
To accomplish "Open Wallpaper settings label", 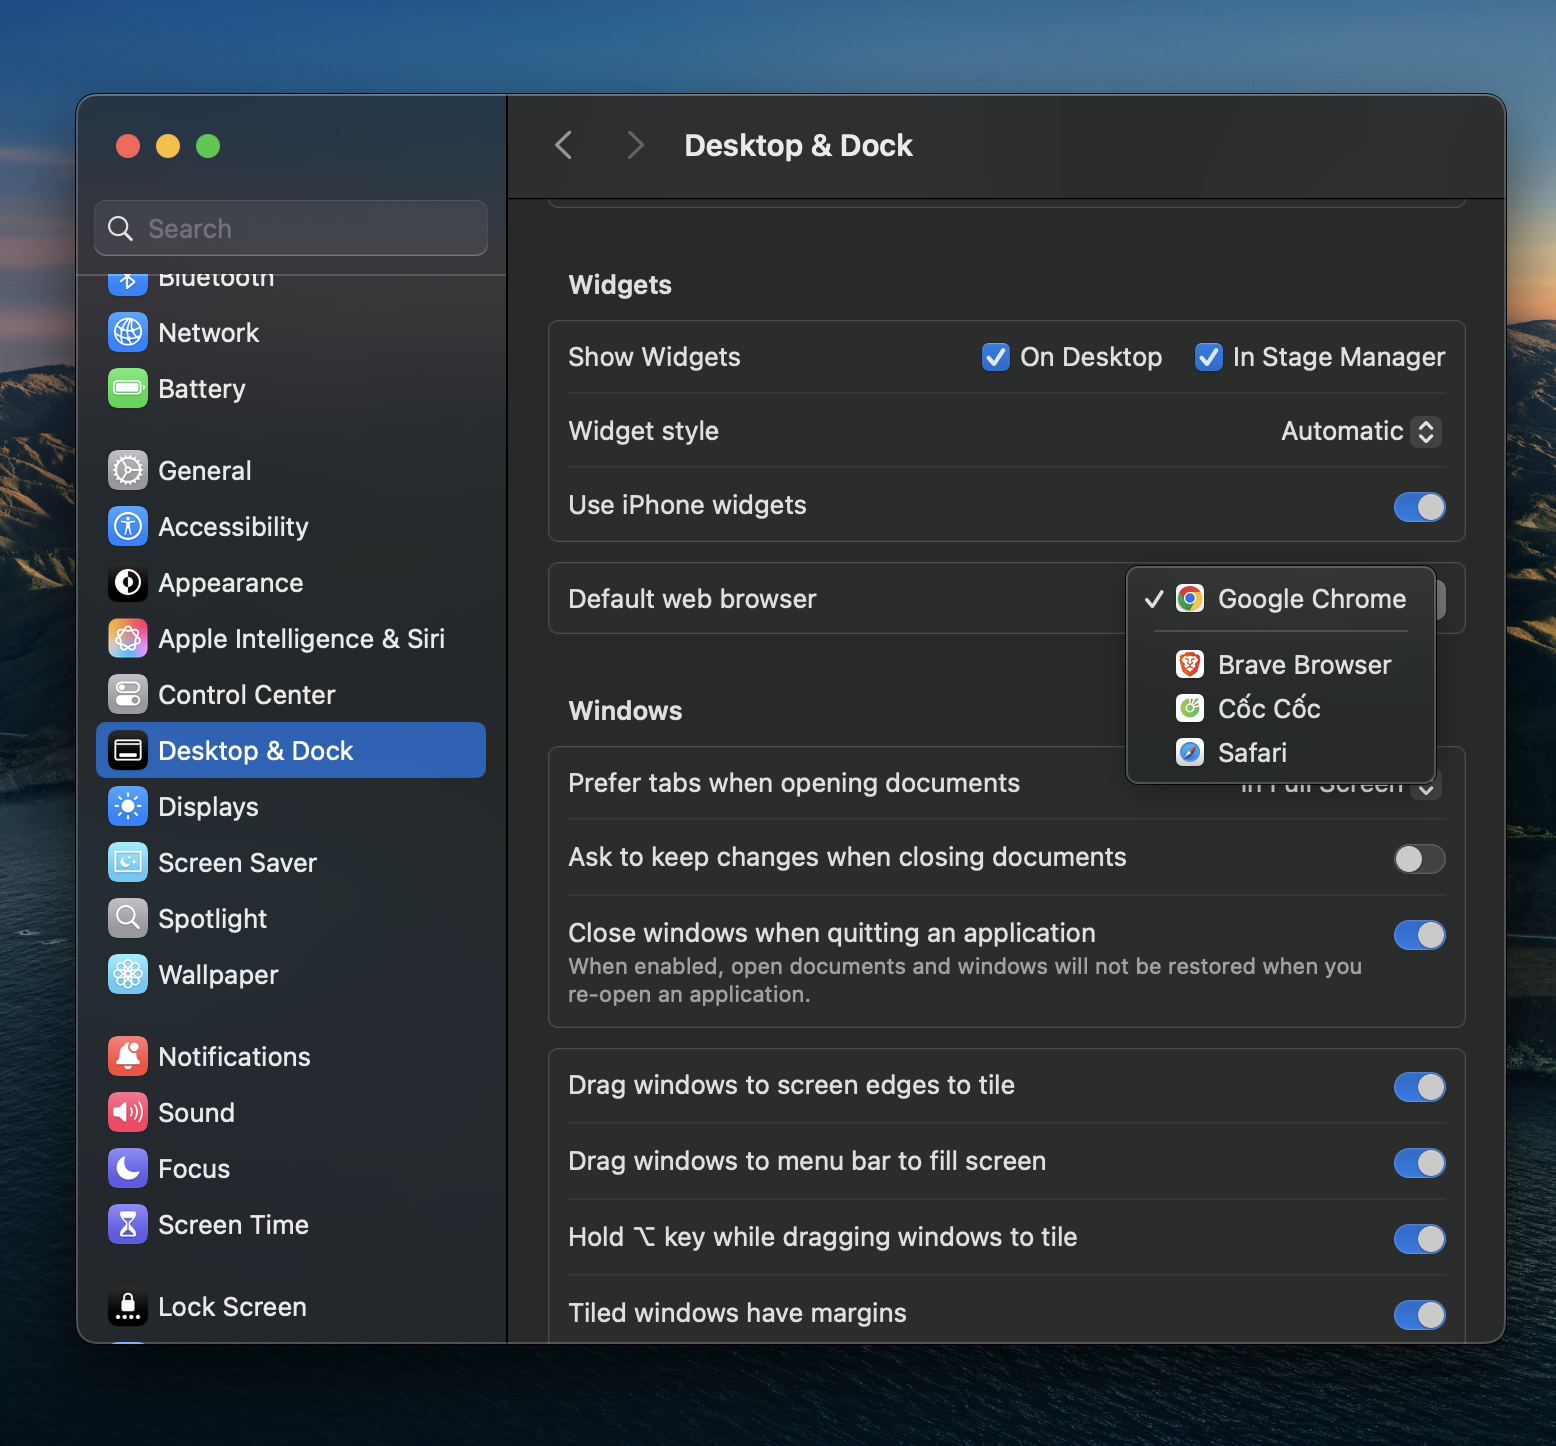I will point(218,974).
